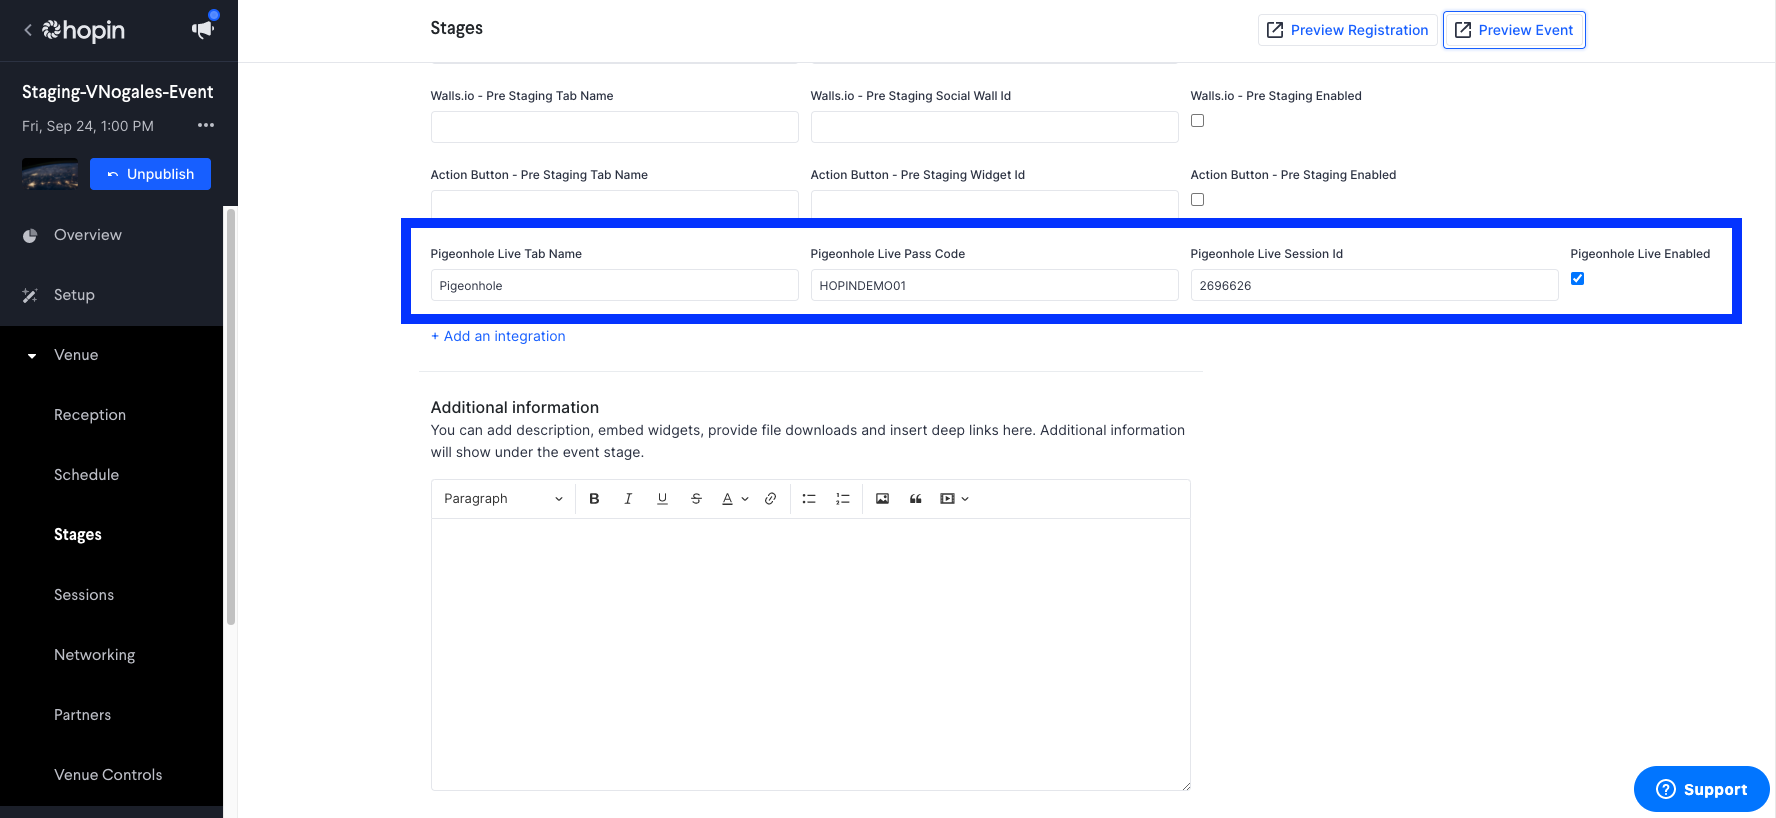Open Schedule under Venue

86,475
